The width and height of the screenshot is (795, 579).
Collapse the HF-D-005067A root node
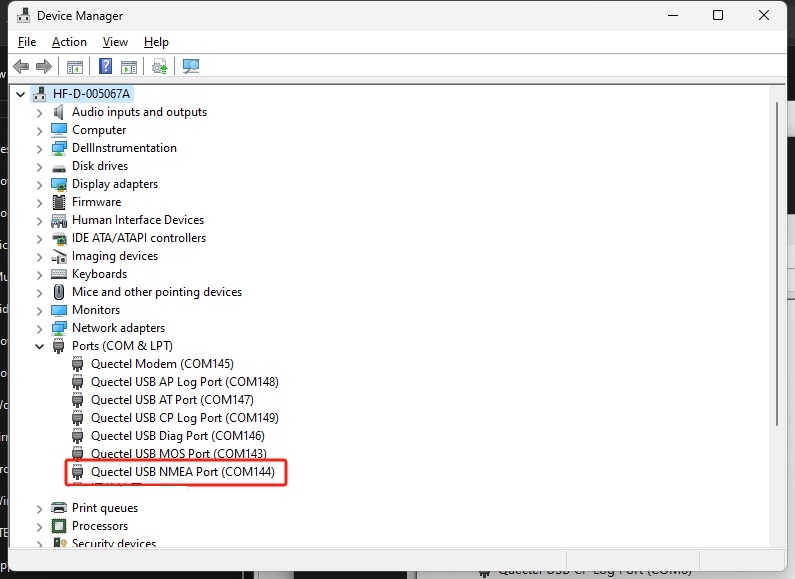click(x=20, y=94)
